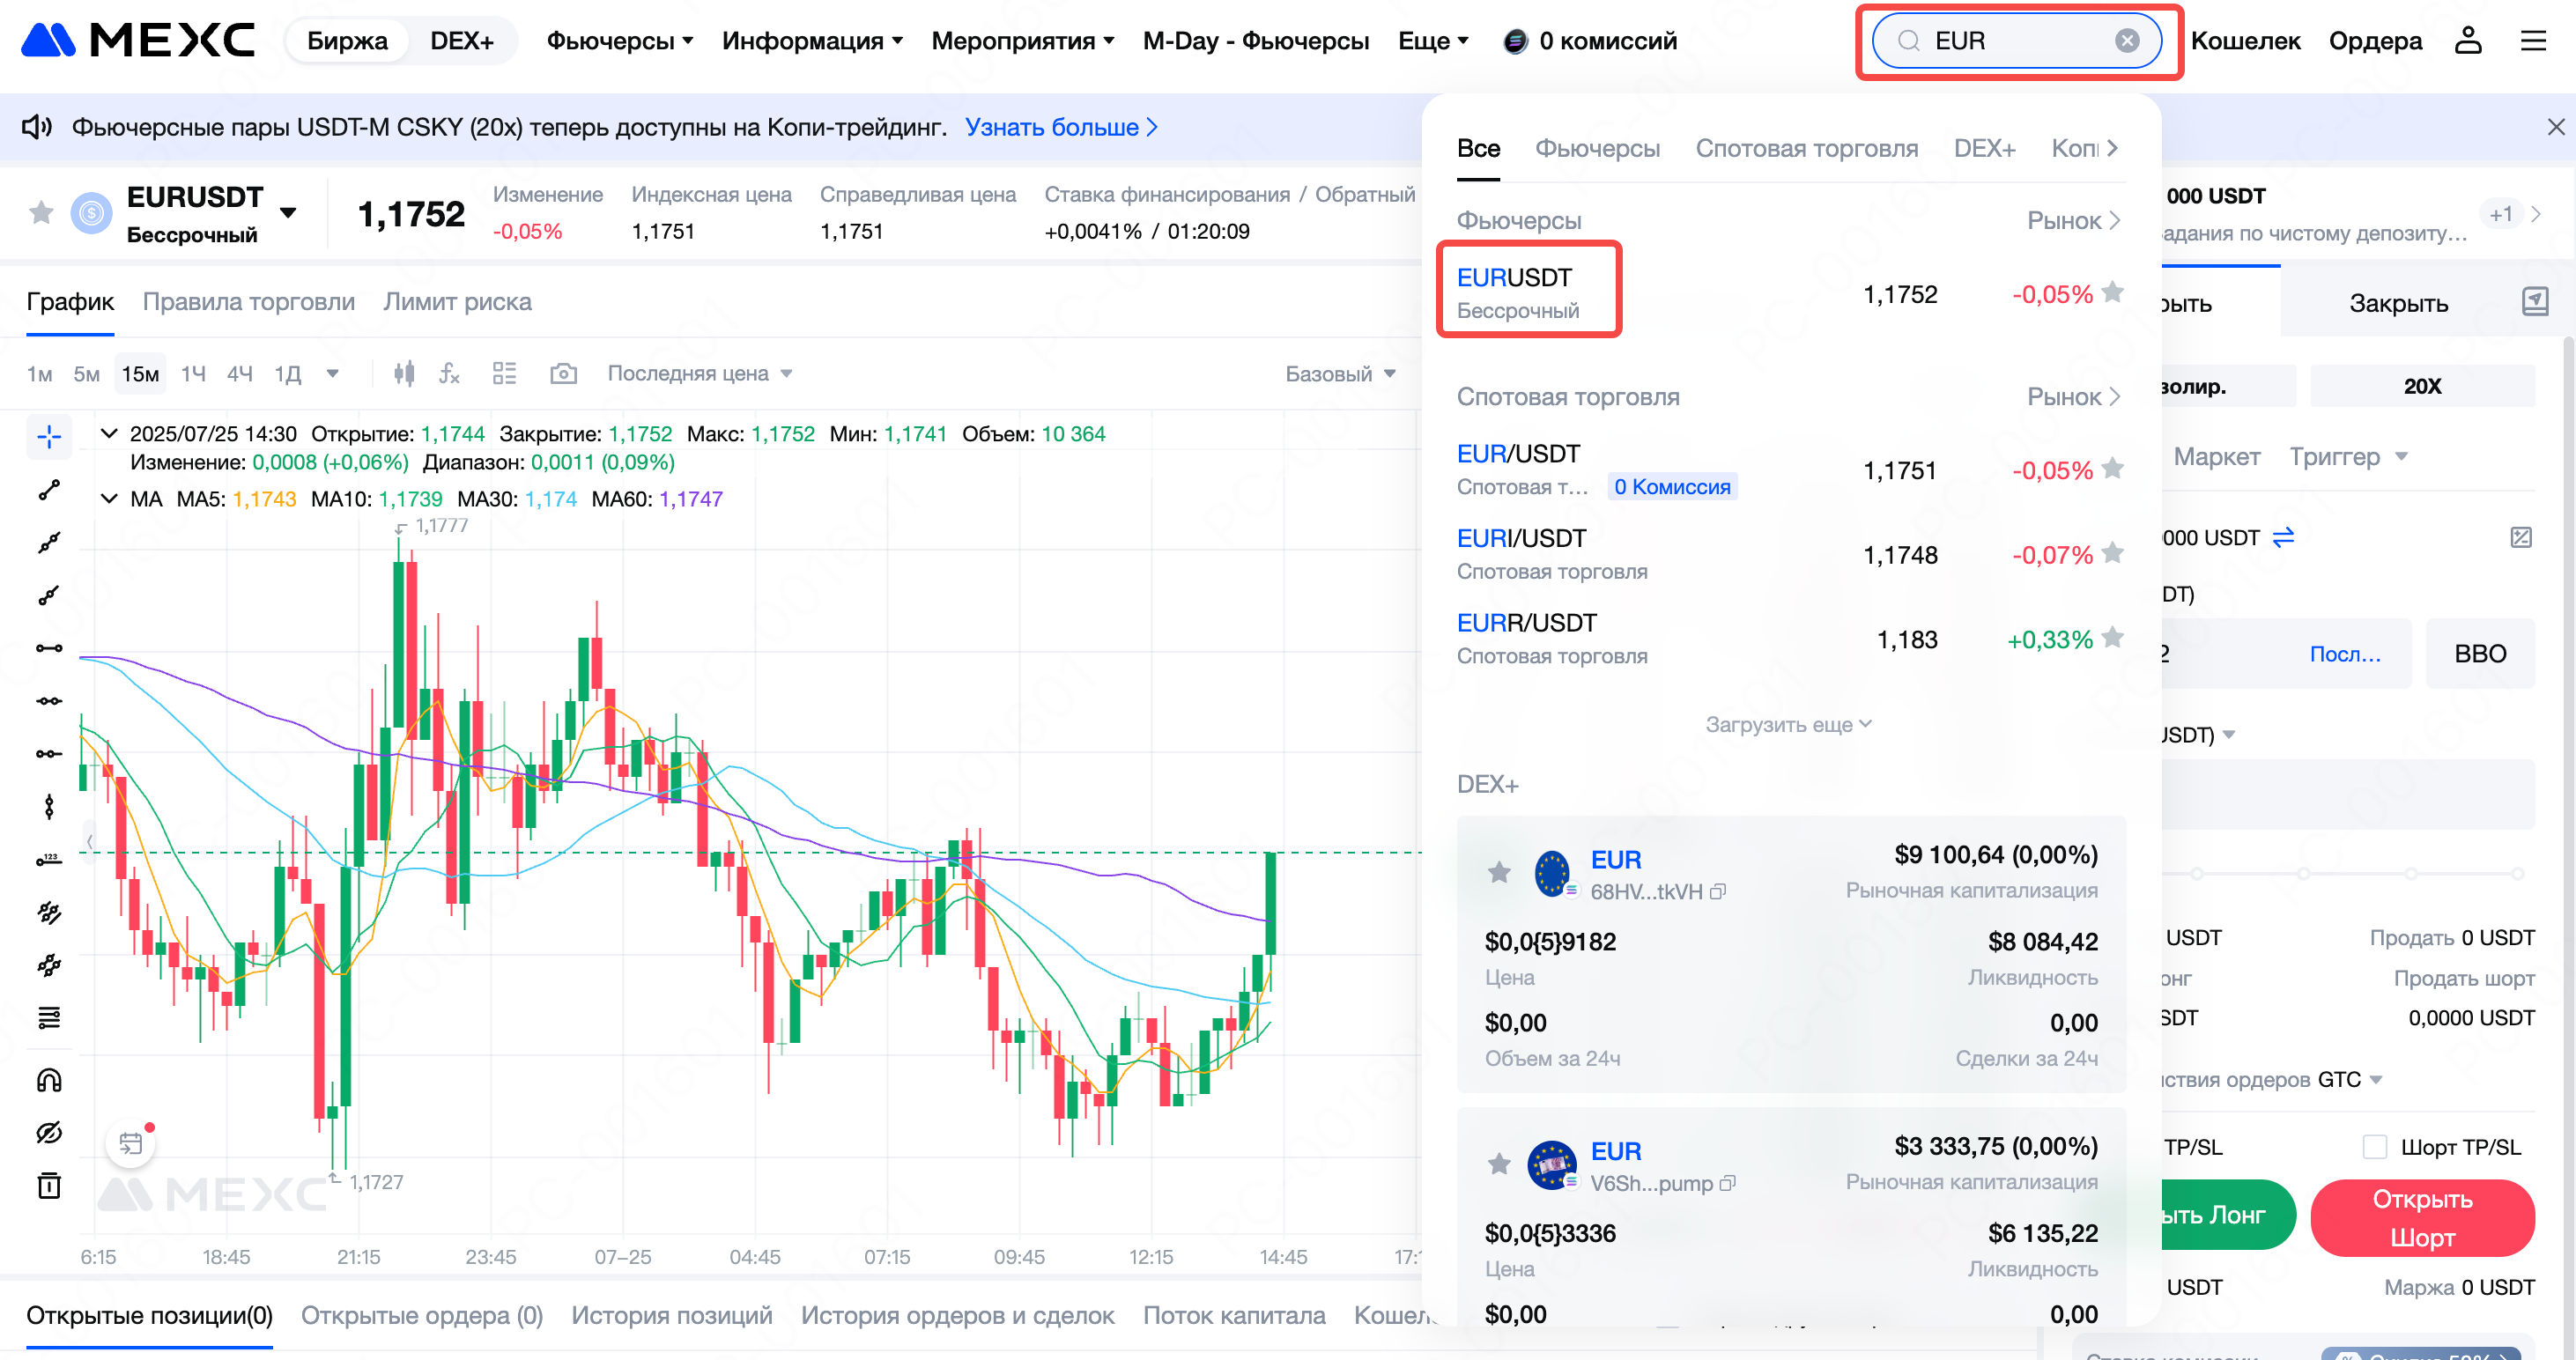Select the 1Ч timeframe
This screenshot has width=2576, height=1360.
point(193,373)
